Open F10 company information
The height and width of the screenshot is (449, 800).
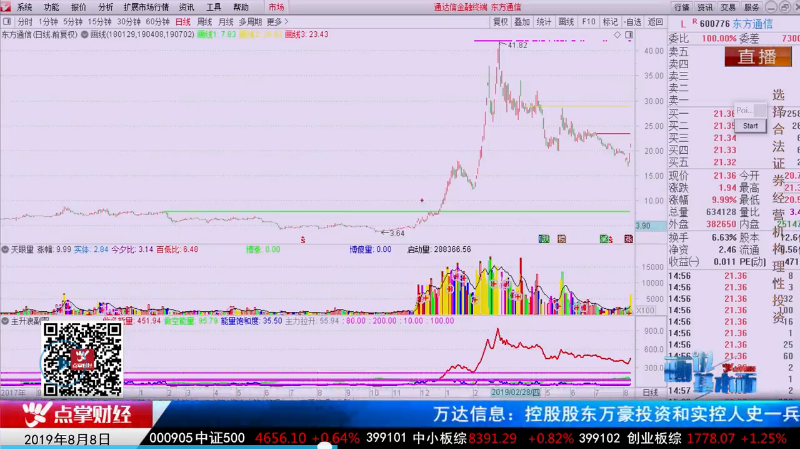click(x=588, y=22)
